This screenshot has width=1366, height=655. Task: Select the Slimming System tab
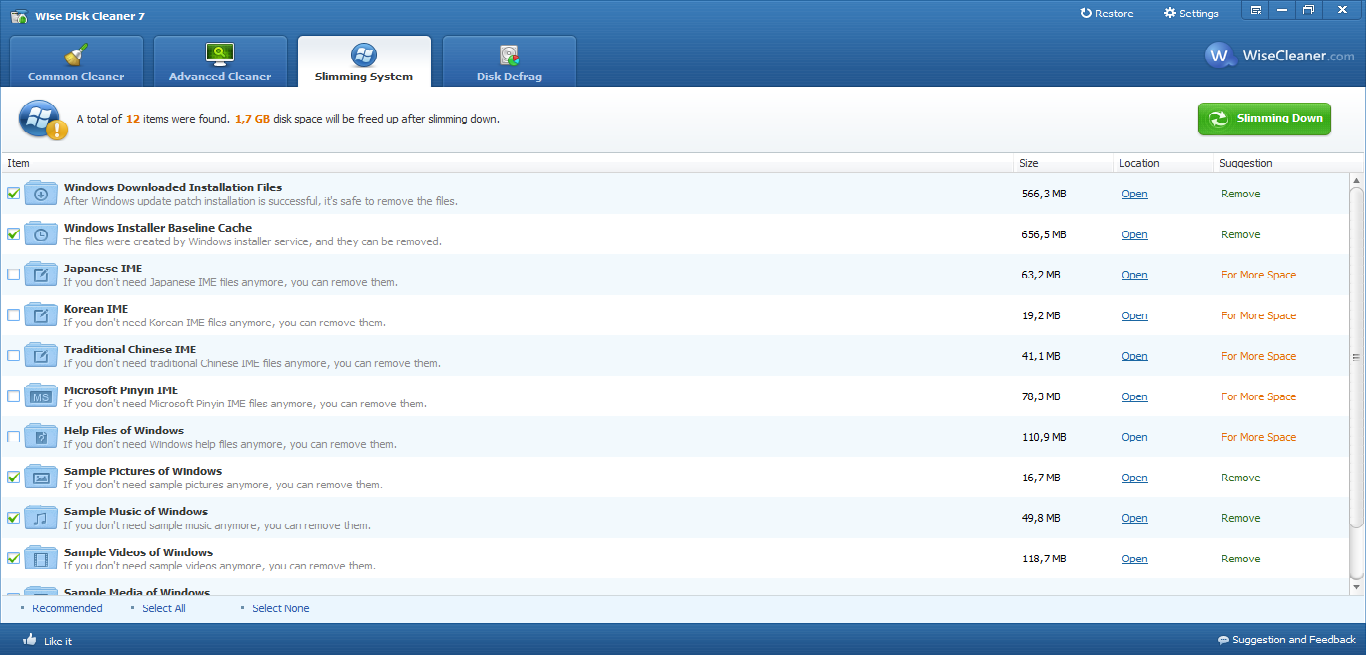[364, 61]
